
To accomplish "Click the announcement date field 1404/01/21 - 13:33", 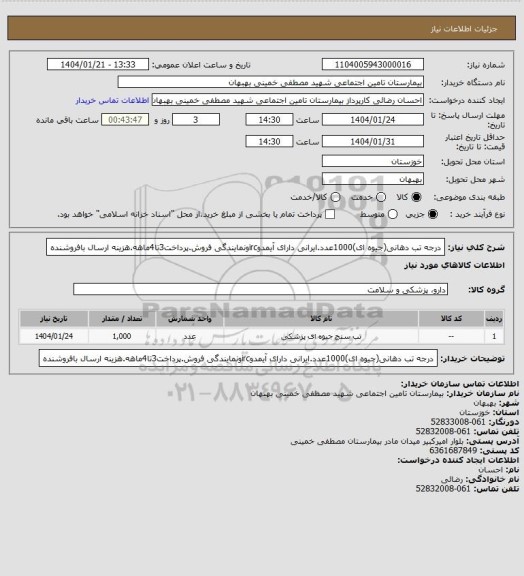I will pos(98,65).
